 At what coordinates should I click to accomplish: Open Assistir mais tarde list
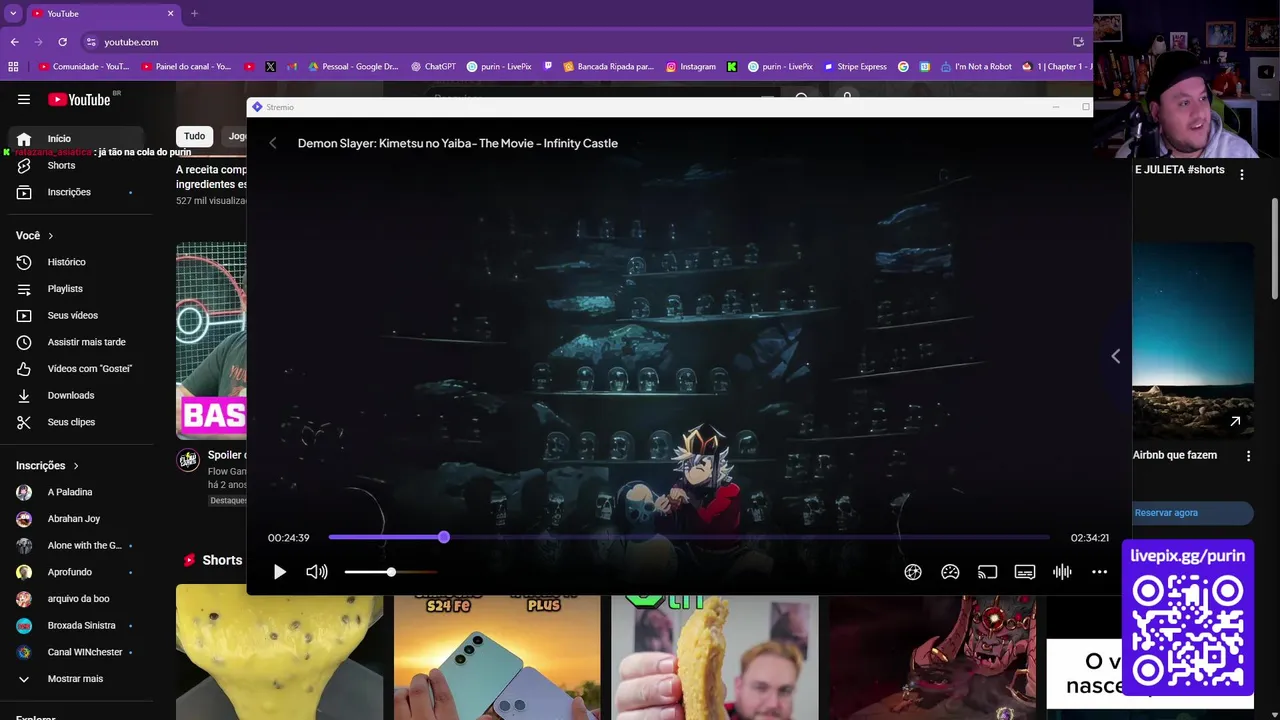click(75, 342)
